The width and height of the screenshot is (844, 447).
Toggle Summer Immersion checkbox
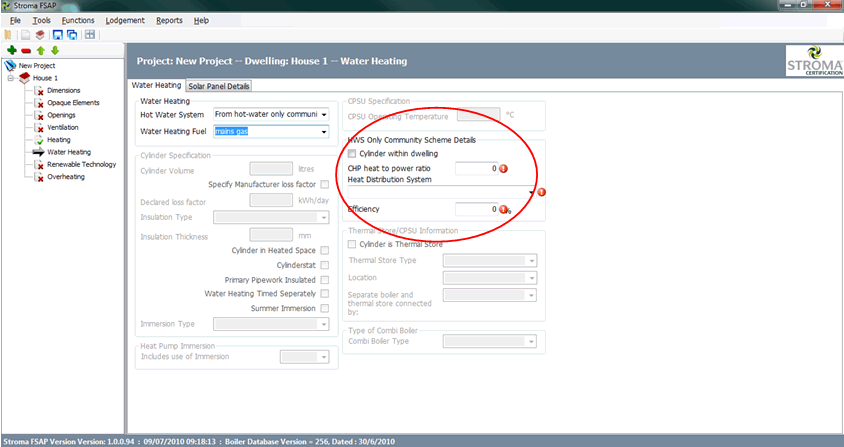point(325,309)
